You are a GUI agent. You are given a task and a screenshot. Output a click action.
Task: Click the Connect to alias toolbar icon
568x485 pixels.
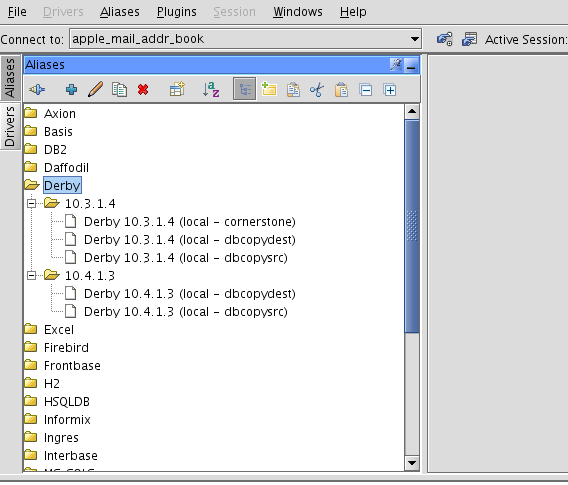point(37,89)
